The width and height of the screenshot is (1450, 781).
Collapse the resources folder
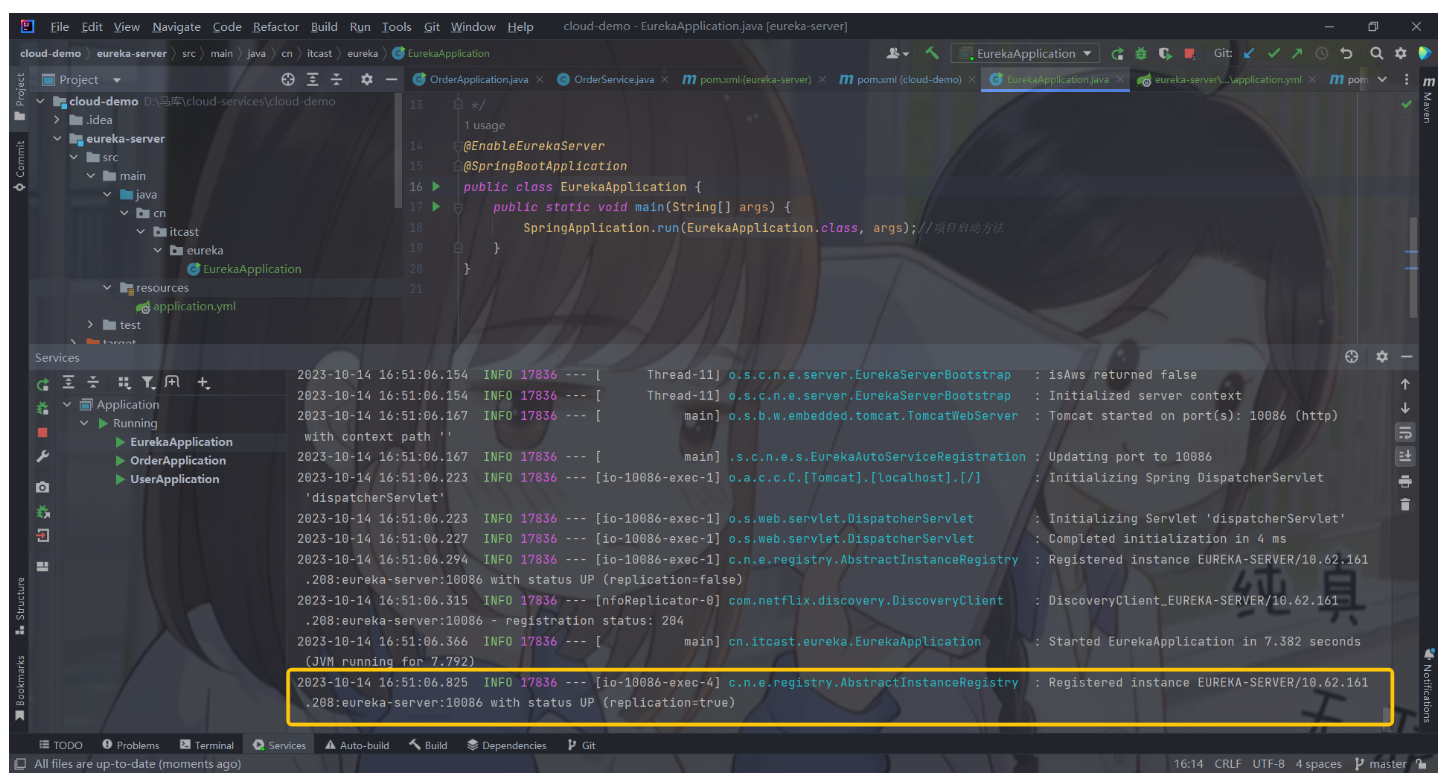[107, 288]
